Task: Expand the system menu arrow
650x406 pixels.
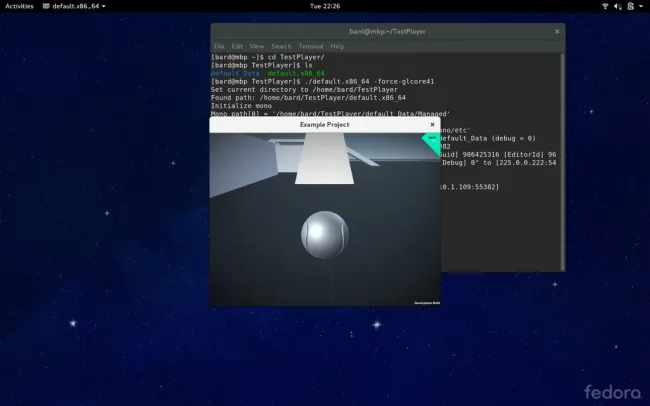Action: click(x=639, y=6)
